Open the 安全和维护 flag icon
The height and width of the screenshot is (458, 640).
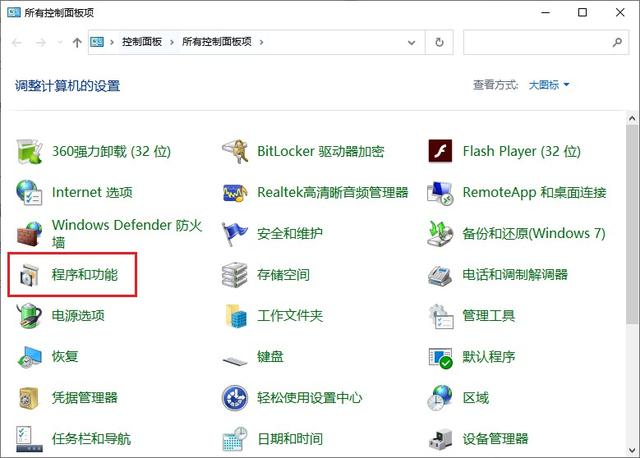235,233
